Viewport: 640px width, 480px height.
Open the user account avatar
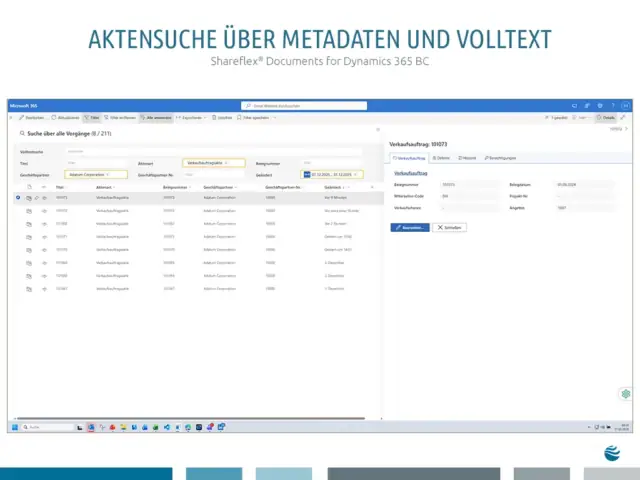click(x=625, y=106)
